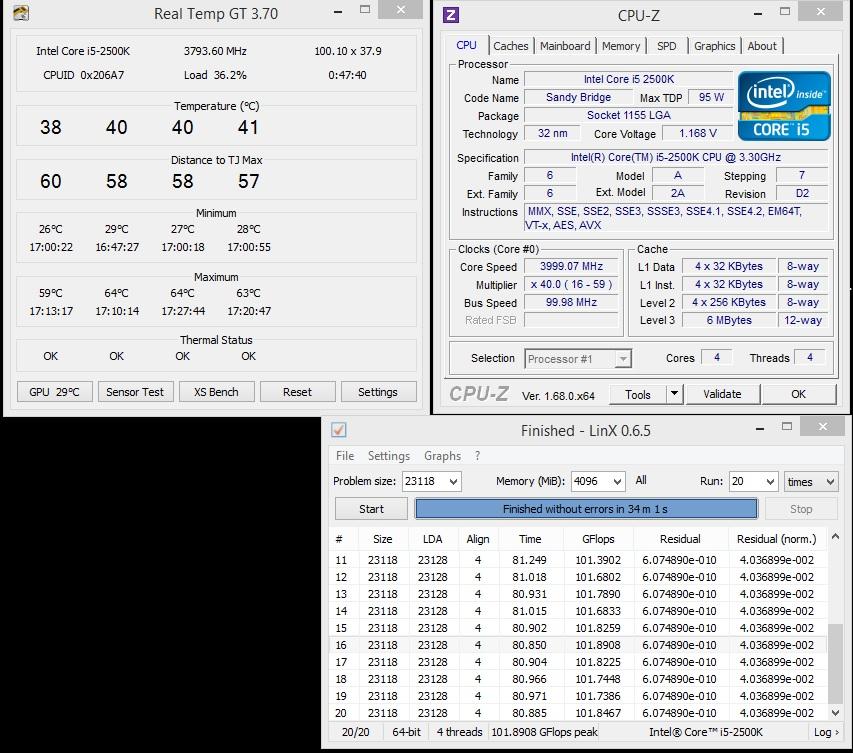Click the GPU 29°C button in Real Temp

[x=54, y=392]
